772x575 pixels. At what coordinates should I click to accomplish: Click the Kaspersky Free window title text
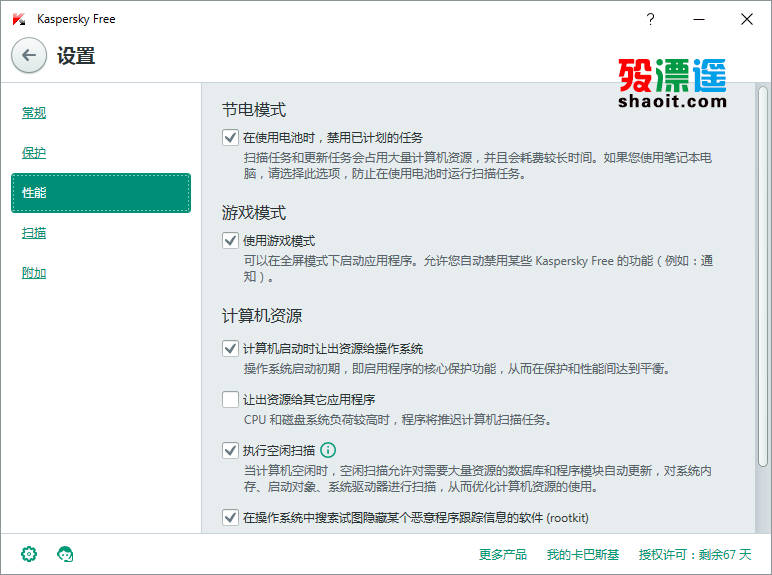tap(76, 19)
